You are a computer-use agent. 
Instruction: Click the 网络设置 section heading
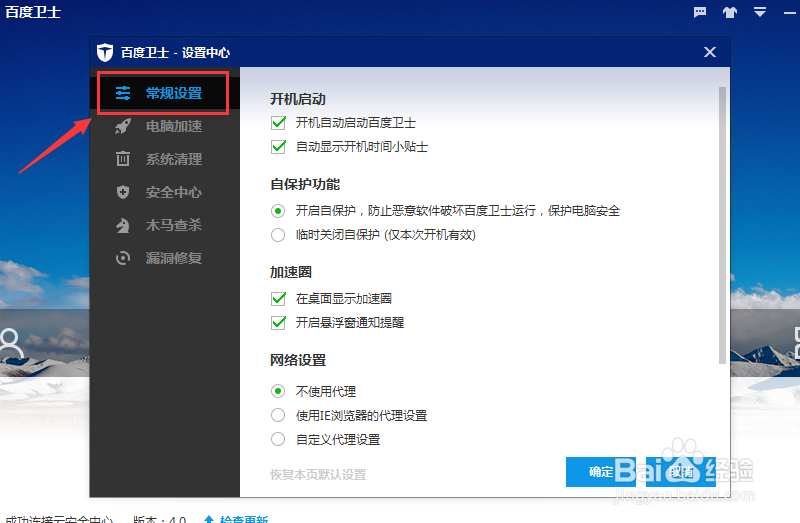coord(298,360)
